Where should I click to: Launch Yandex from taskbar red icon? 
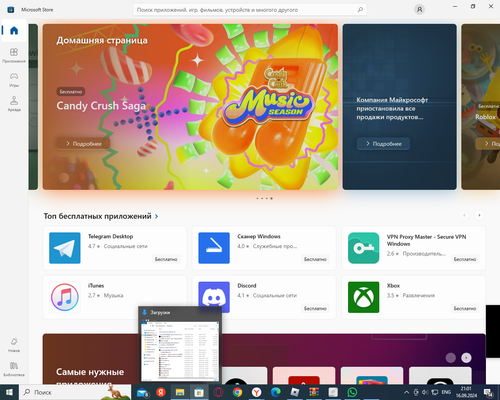tap(161, 392)
